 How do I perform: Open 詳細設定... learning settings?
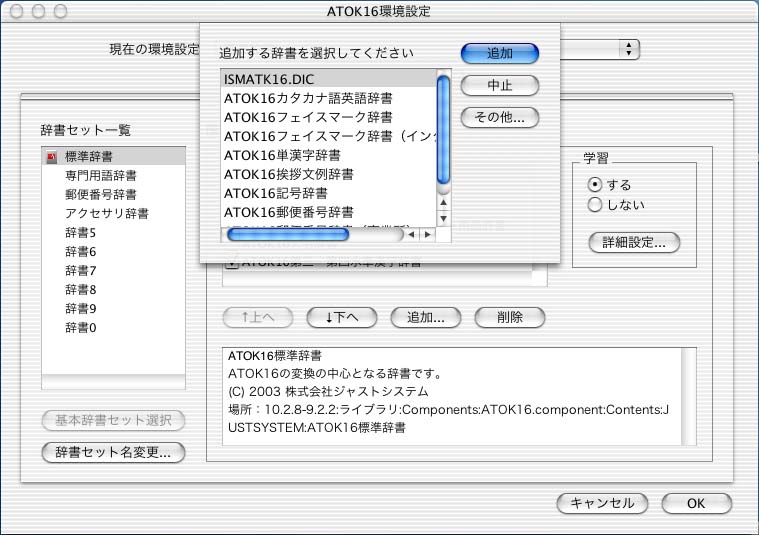tap(634, 243)
